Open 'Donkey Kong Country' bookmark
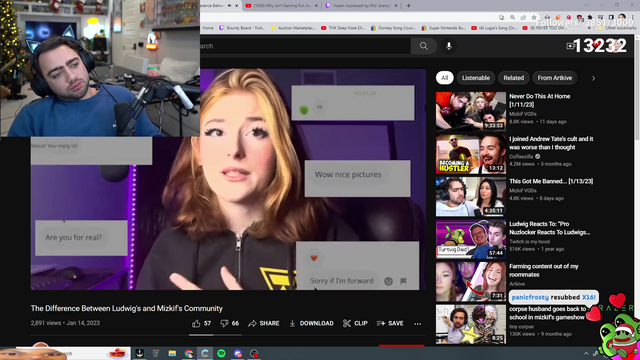640x360 pixels. tap(393, 28)
